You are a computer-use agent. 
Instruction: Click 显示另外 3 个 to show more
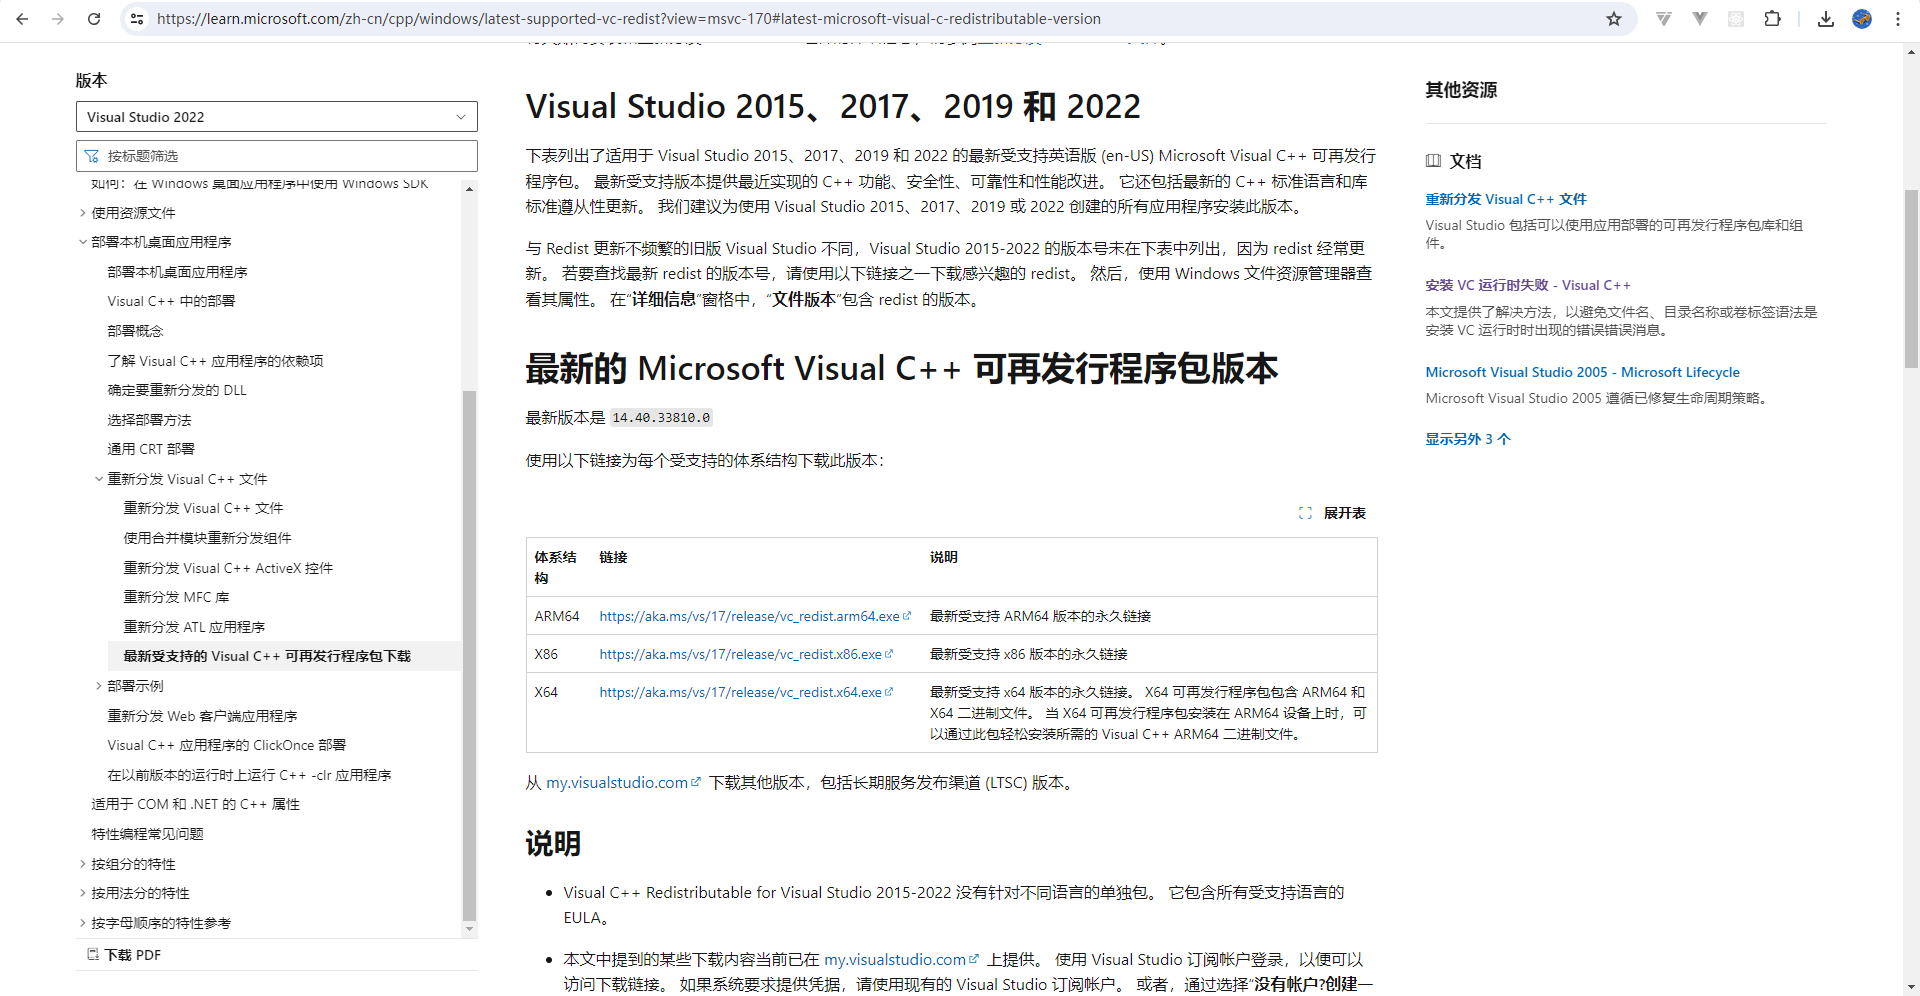pyautogui.click(x=1467, y=439)
